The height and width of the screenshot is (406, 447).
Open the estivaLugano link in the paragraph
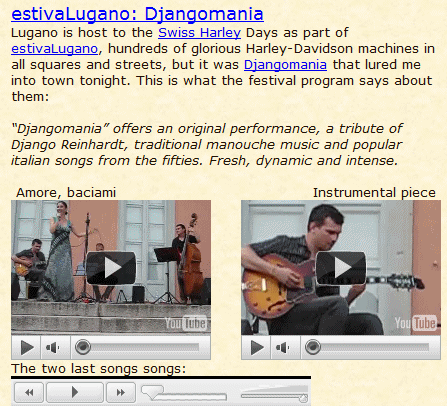click(55, 49)
